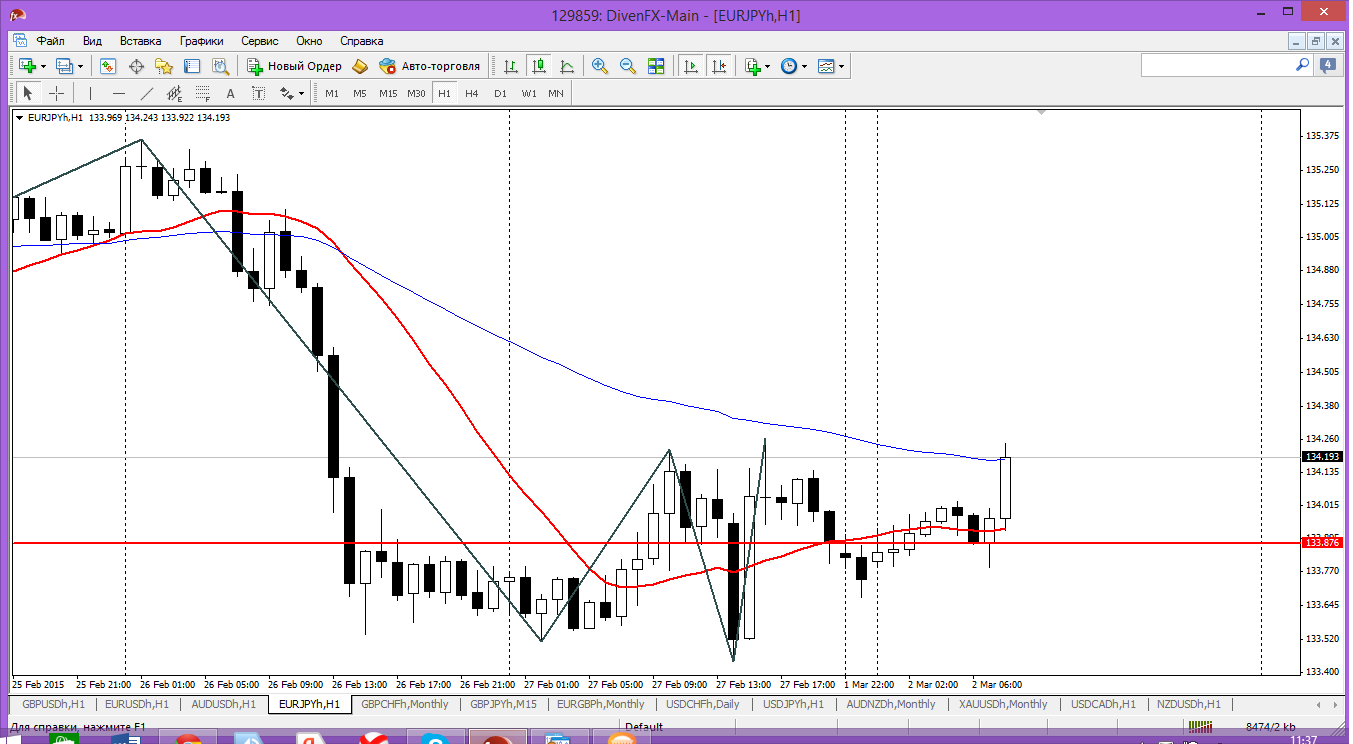The image size is (1353, 744).
Task: Click the Default profile status text
Action: pos(644,727)
